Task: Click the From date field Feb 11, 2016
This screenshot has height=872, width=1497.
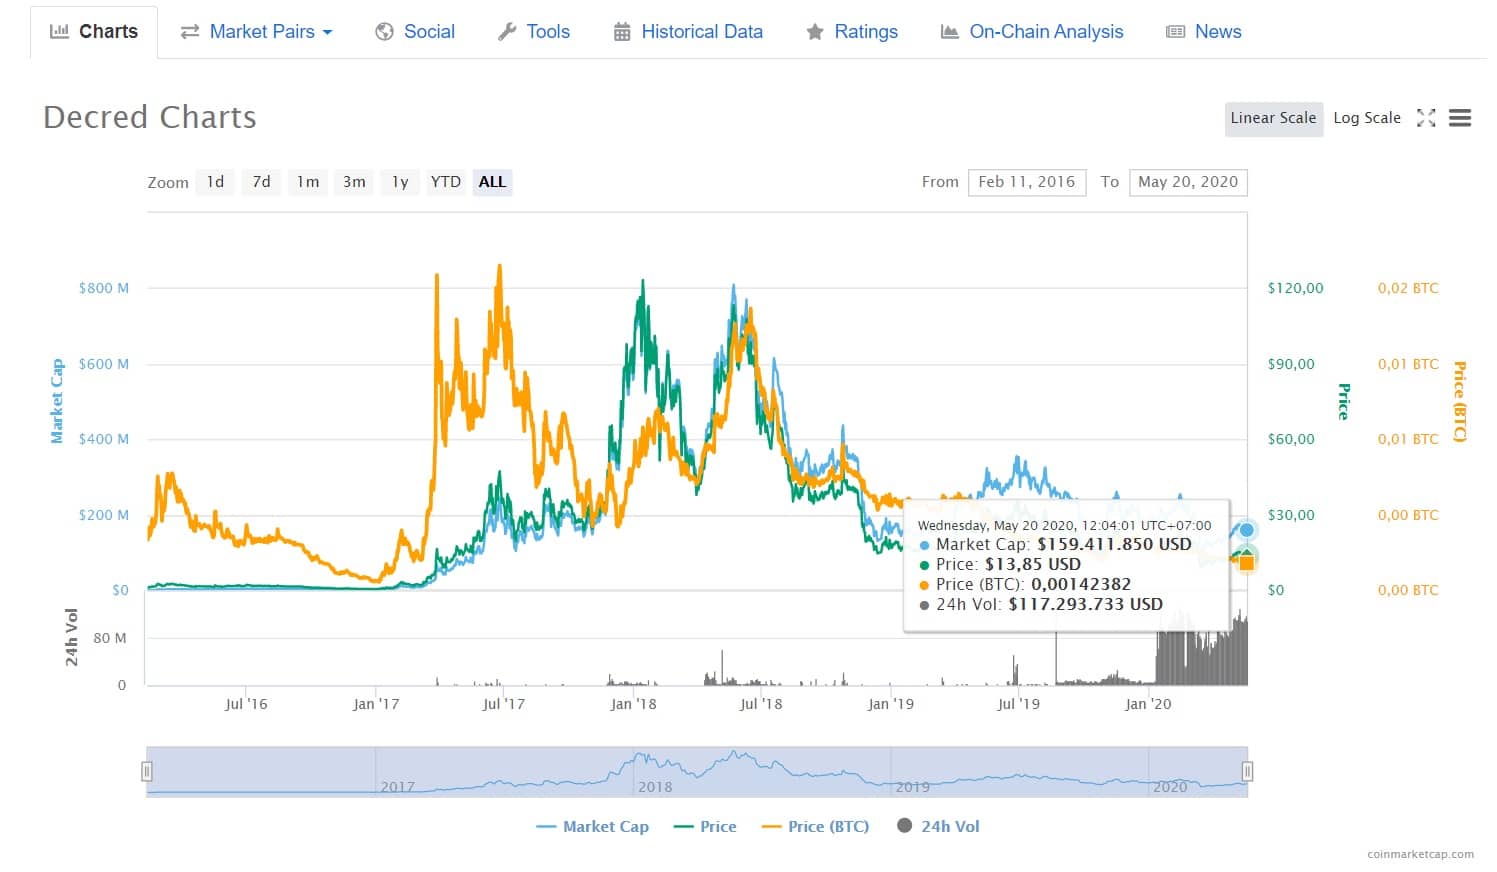Action: [1027, 182]
